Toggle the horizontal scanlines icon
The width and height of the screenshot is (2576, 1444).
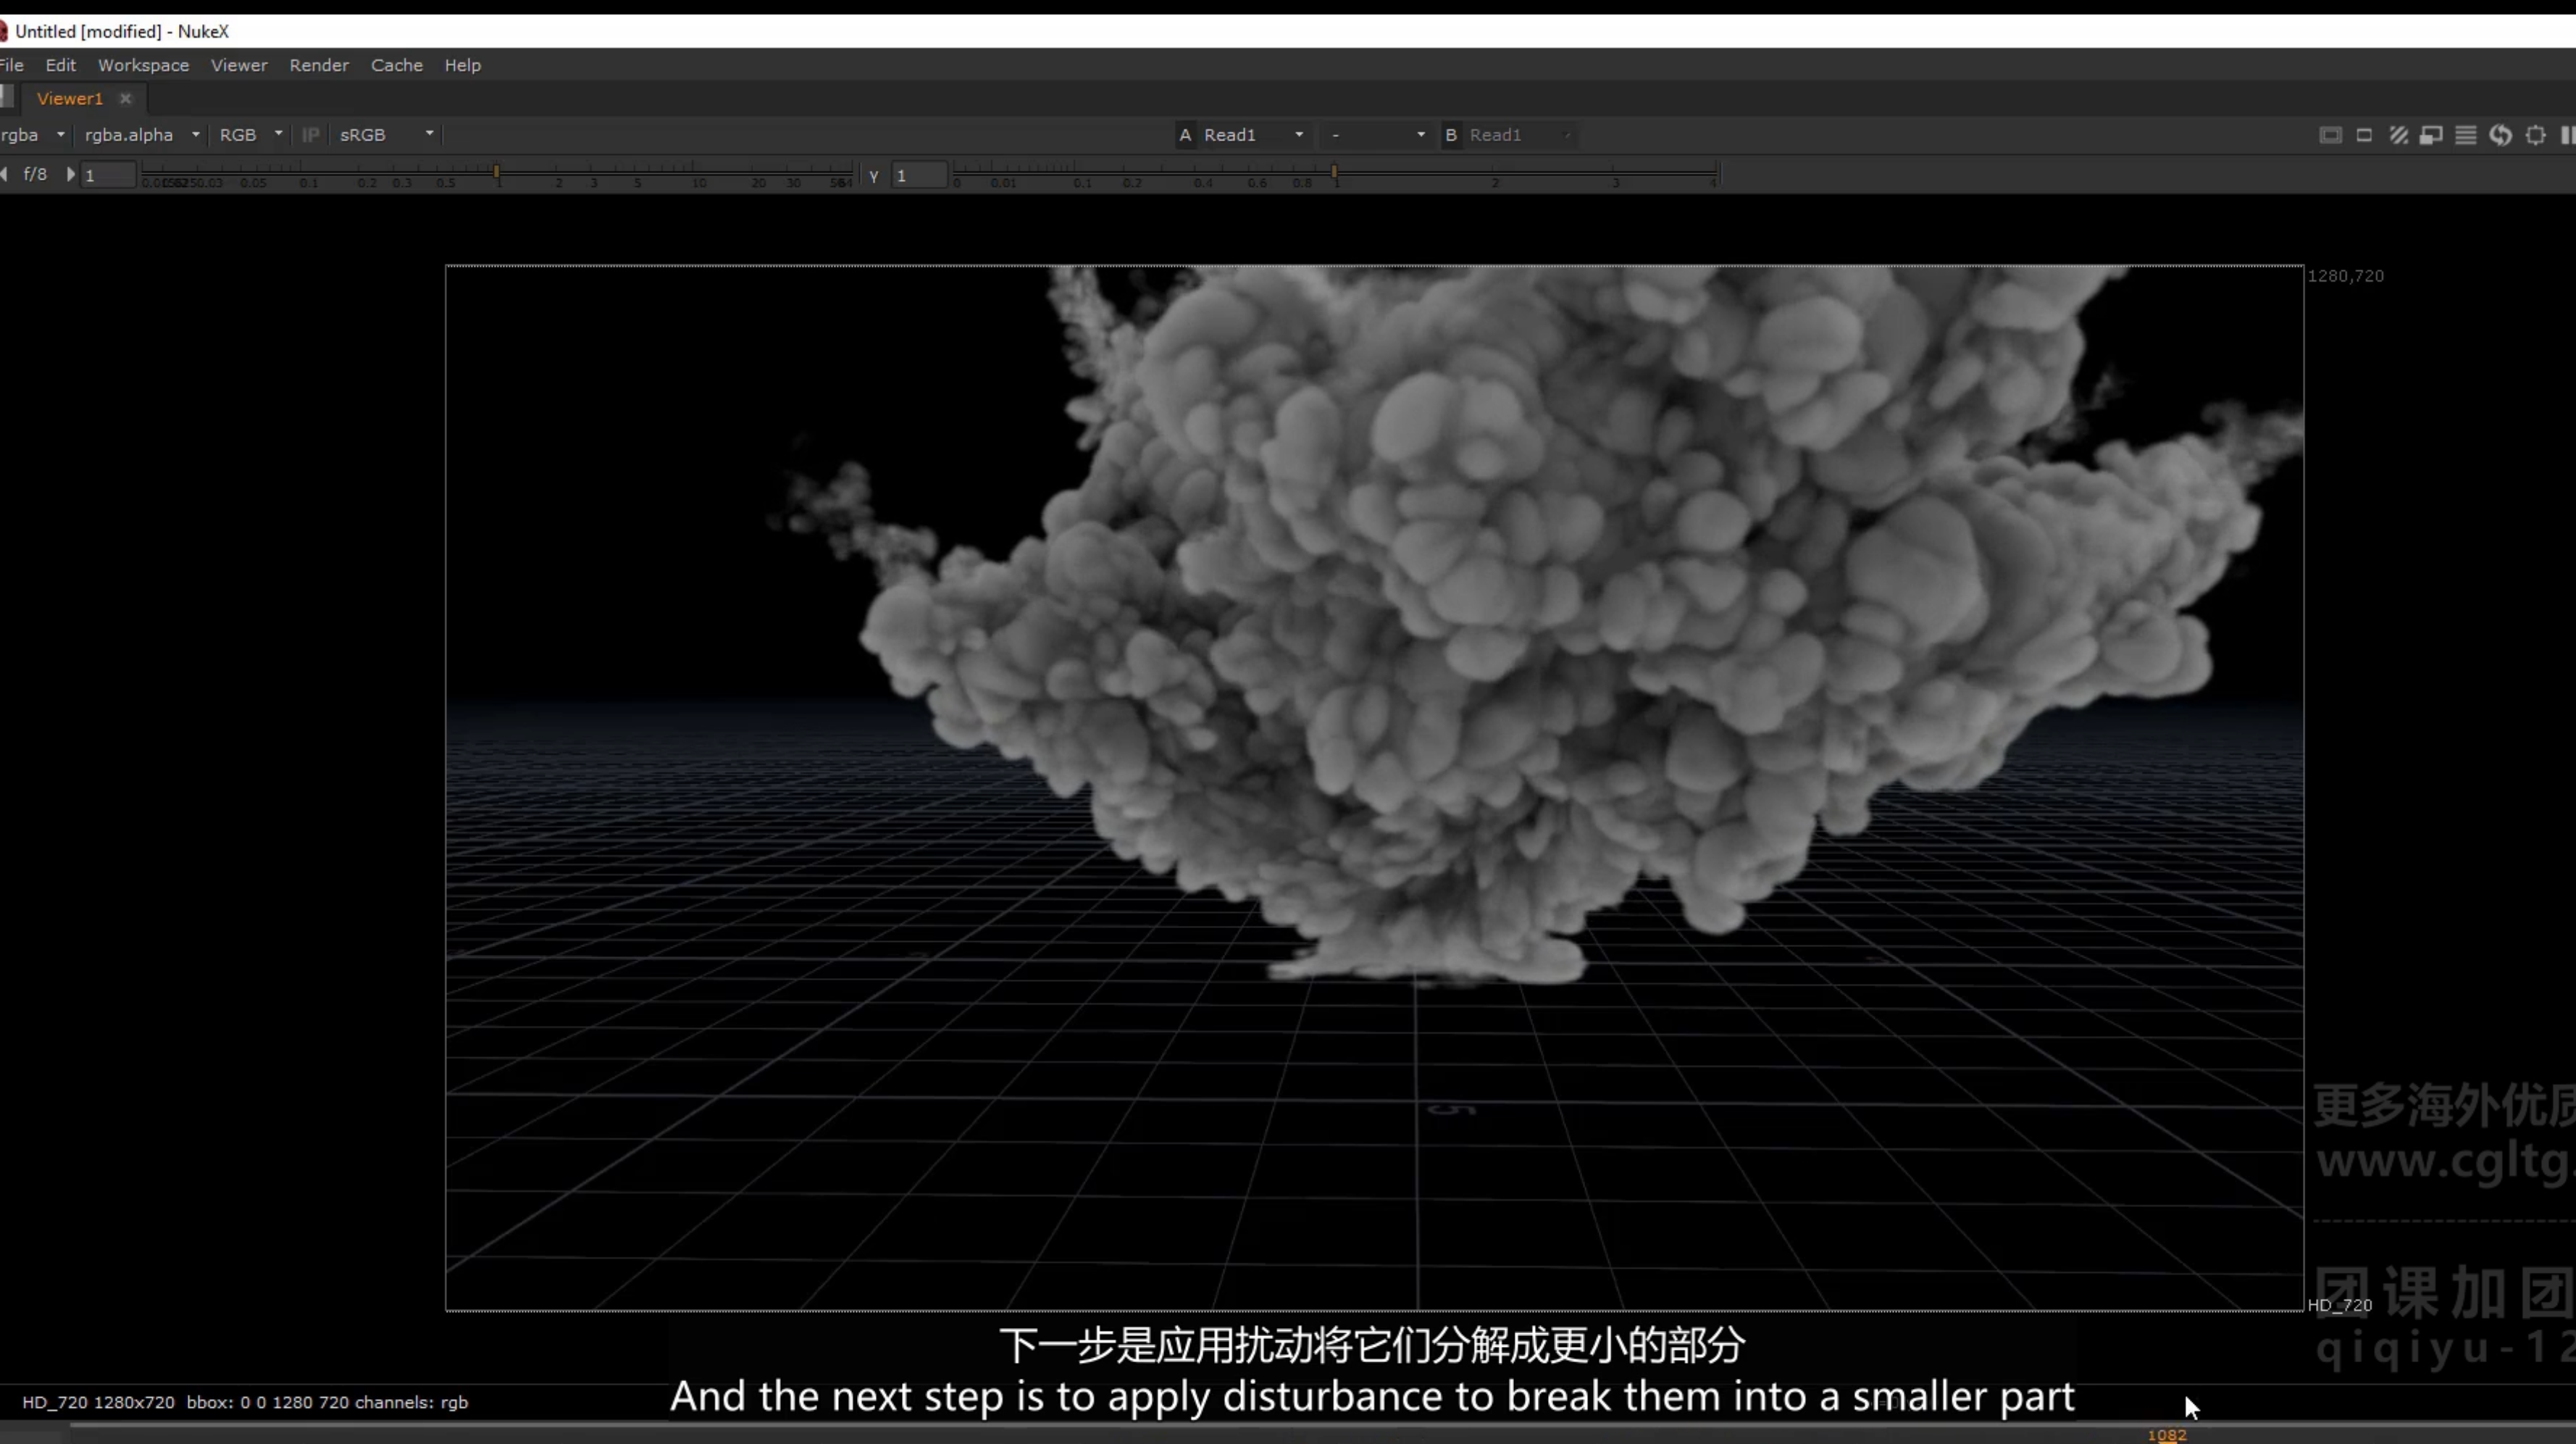click(x=2466, y=135)
